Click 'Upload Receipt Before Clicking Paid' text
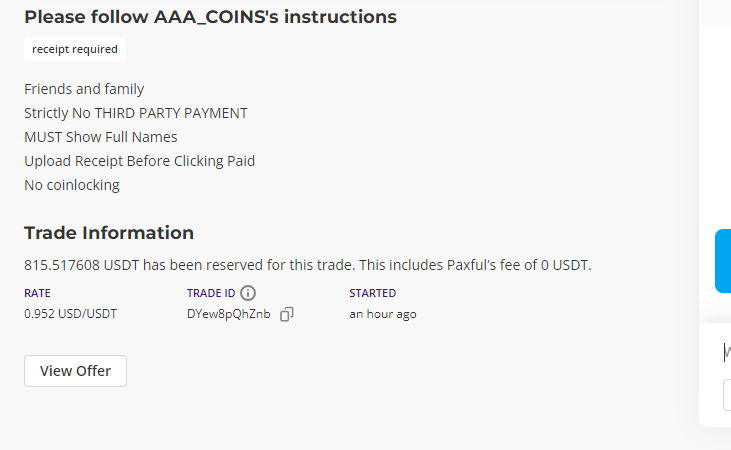The image size is (731, 450). (139, 161)
